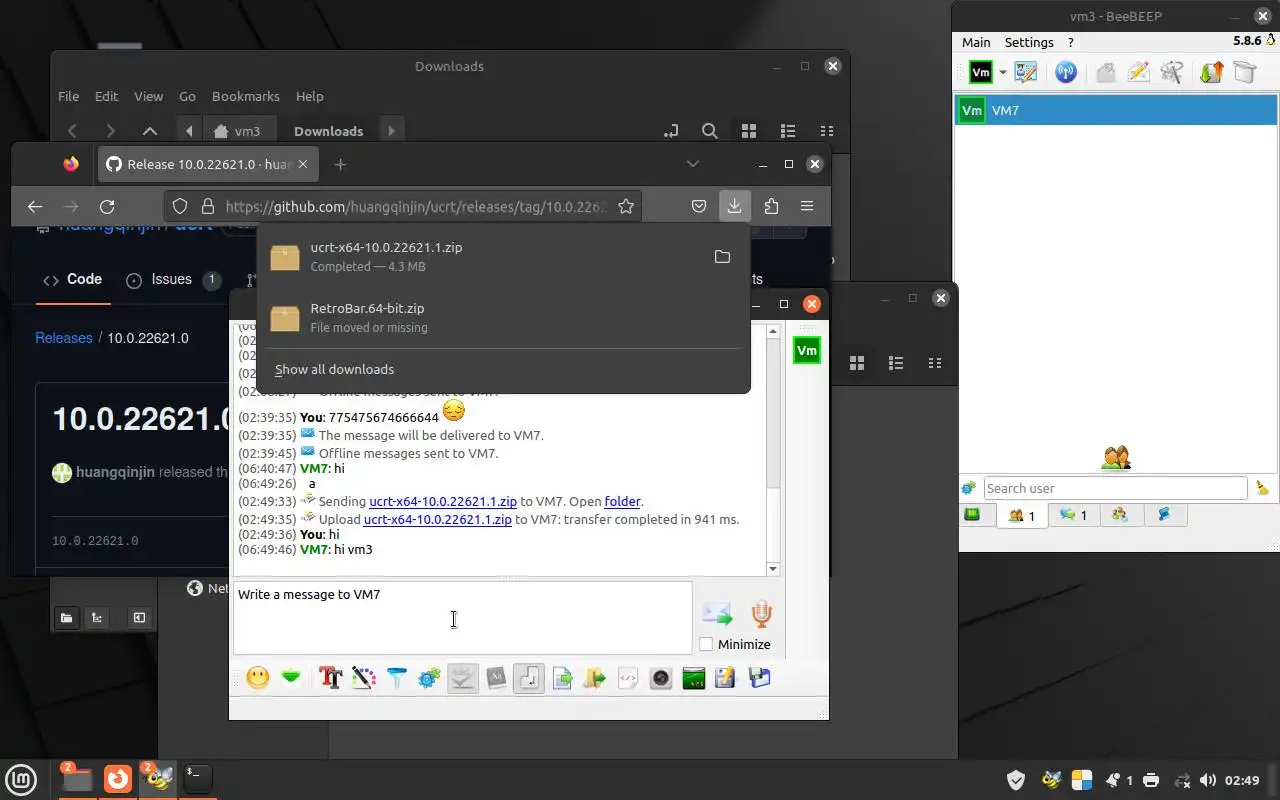Viewport: 1280px width, 800px height.
Task: Click the chat log vertical scrollbar
Action: coord(773,450)
